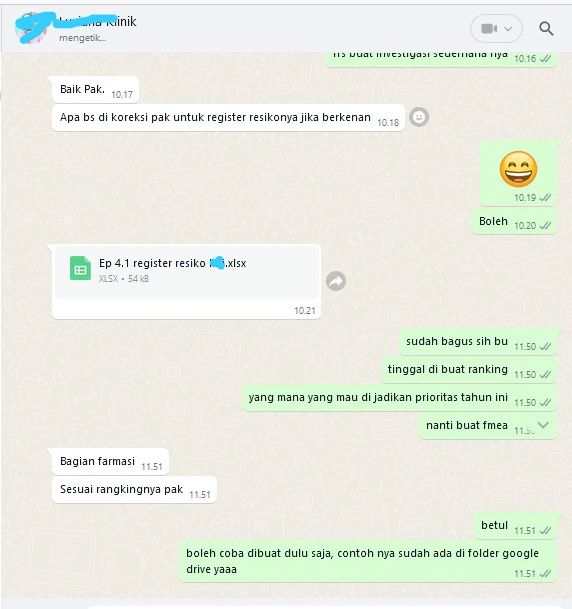React with the emoji smiley button
This screenshot has height=609, width=572.
pos(419,117)
